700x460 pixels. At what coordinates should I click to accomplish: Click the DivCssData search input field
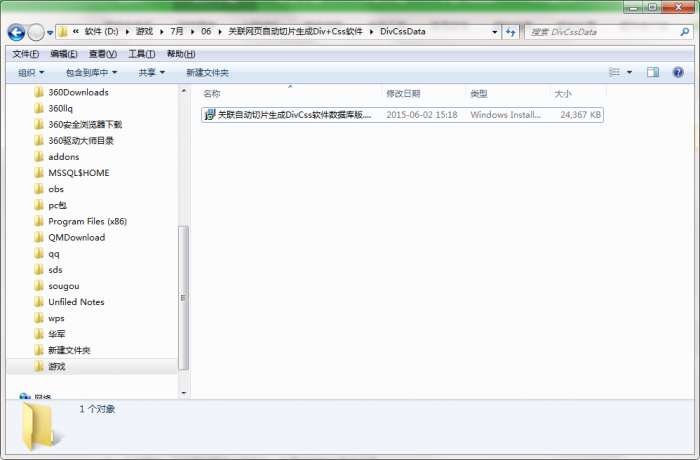click(x=603, y=32)
